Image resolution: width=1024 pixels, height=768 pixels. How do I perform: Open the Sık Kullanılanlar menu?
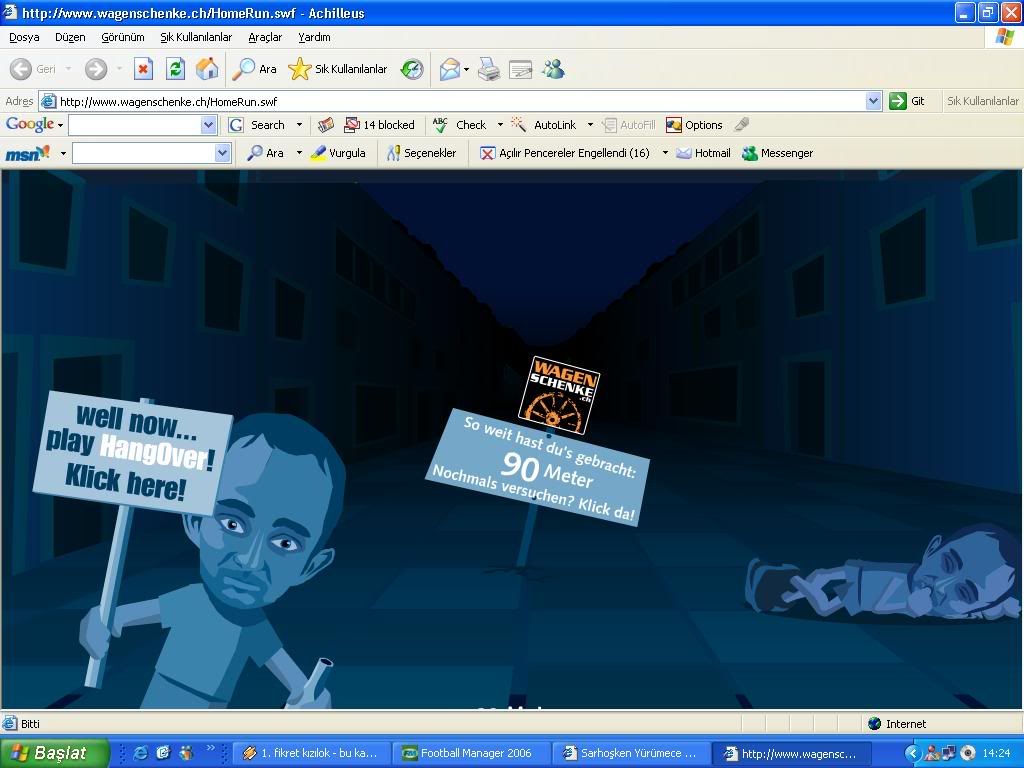[196, 37]
